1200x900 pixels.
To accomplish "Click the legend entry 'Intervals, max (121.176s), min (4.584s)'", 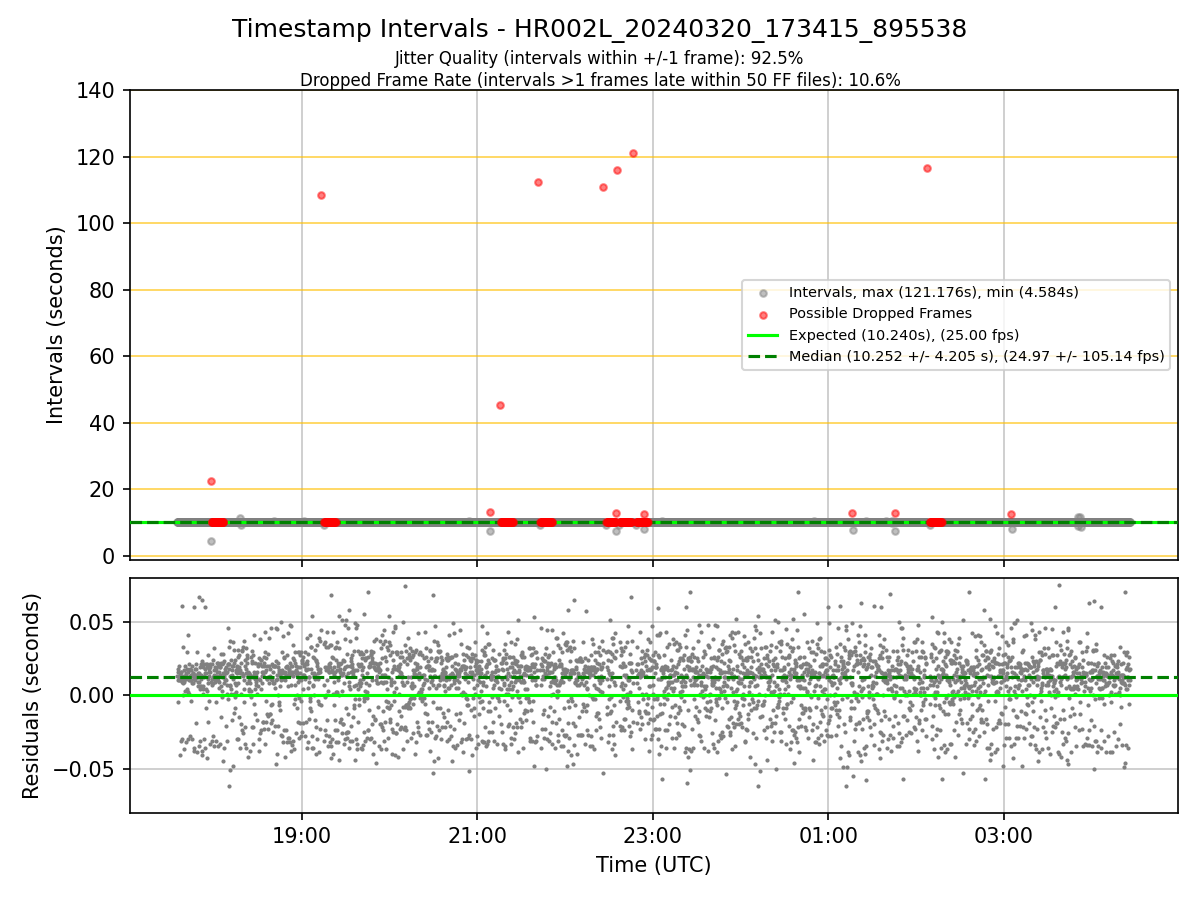I will click(x=933, y=293).
